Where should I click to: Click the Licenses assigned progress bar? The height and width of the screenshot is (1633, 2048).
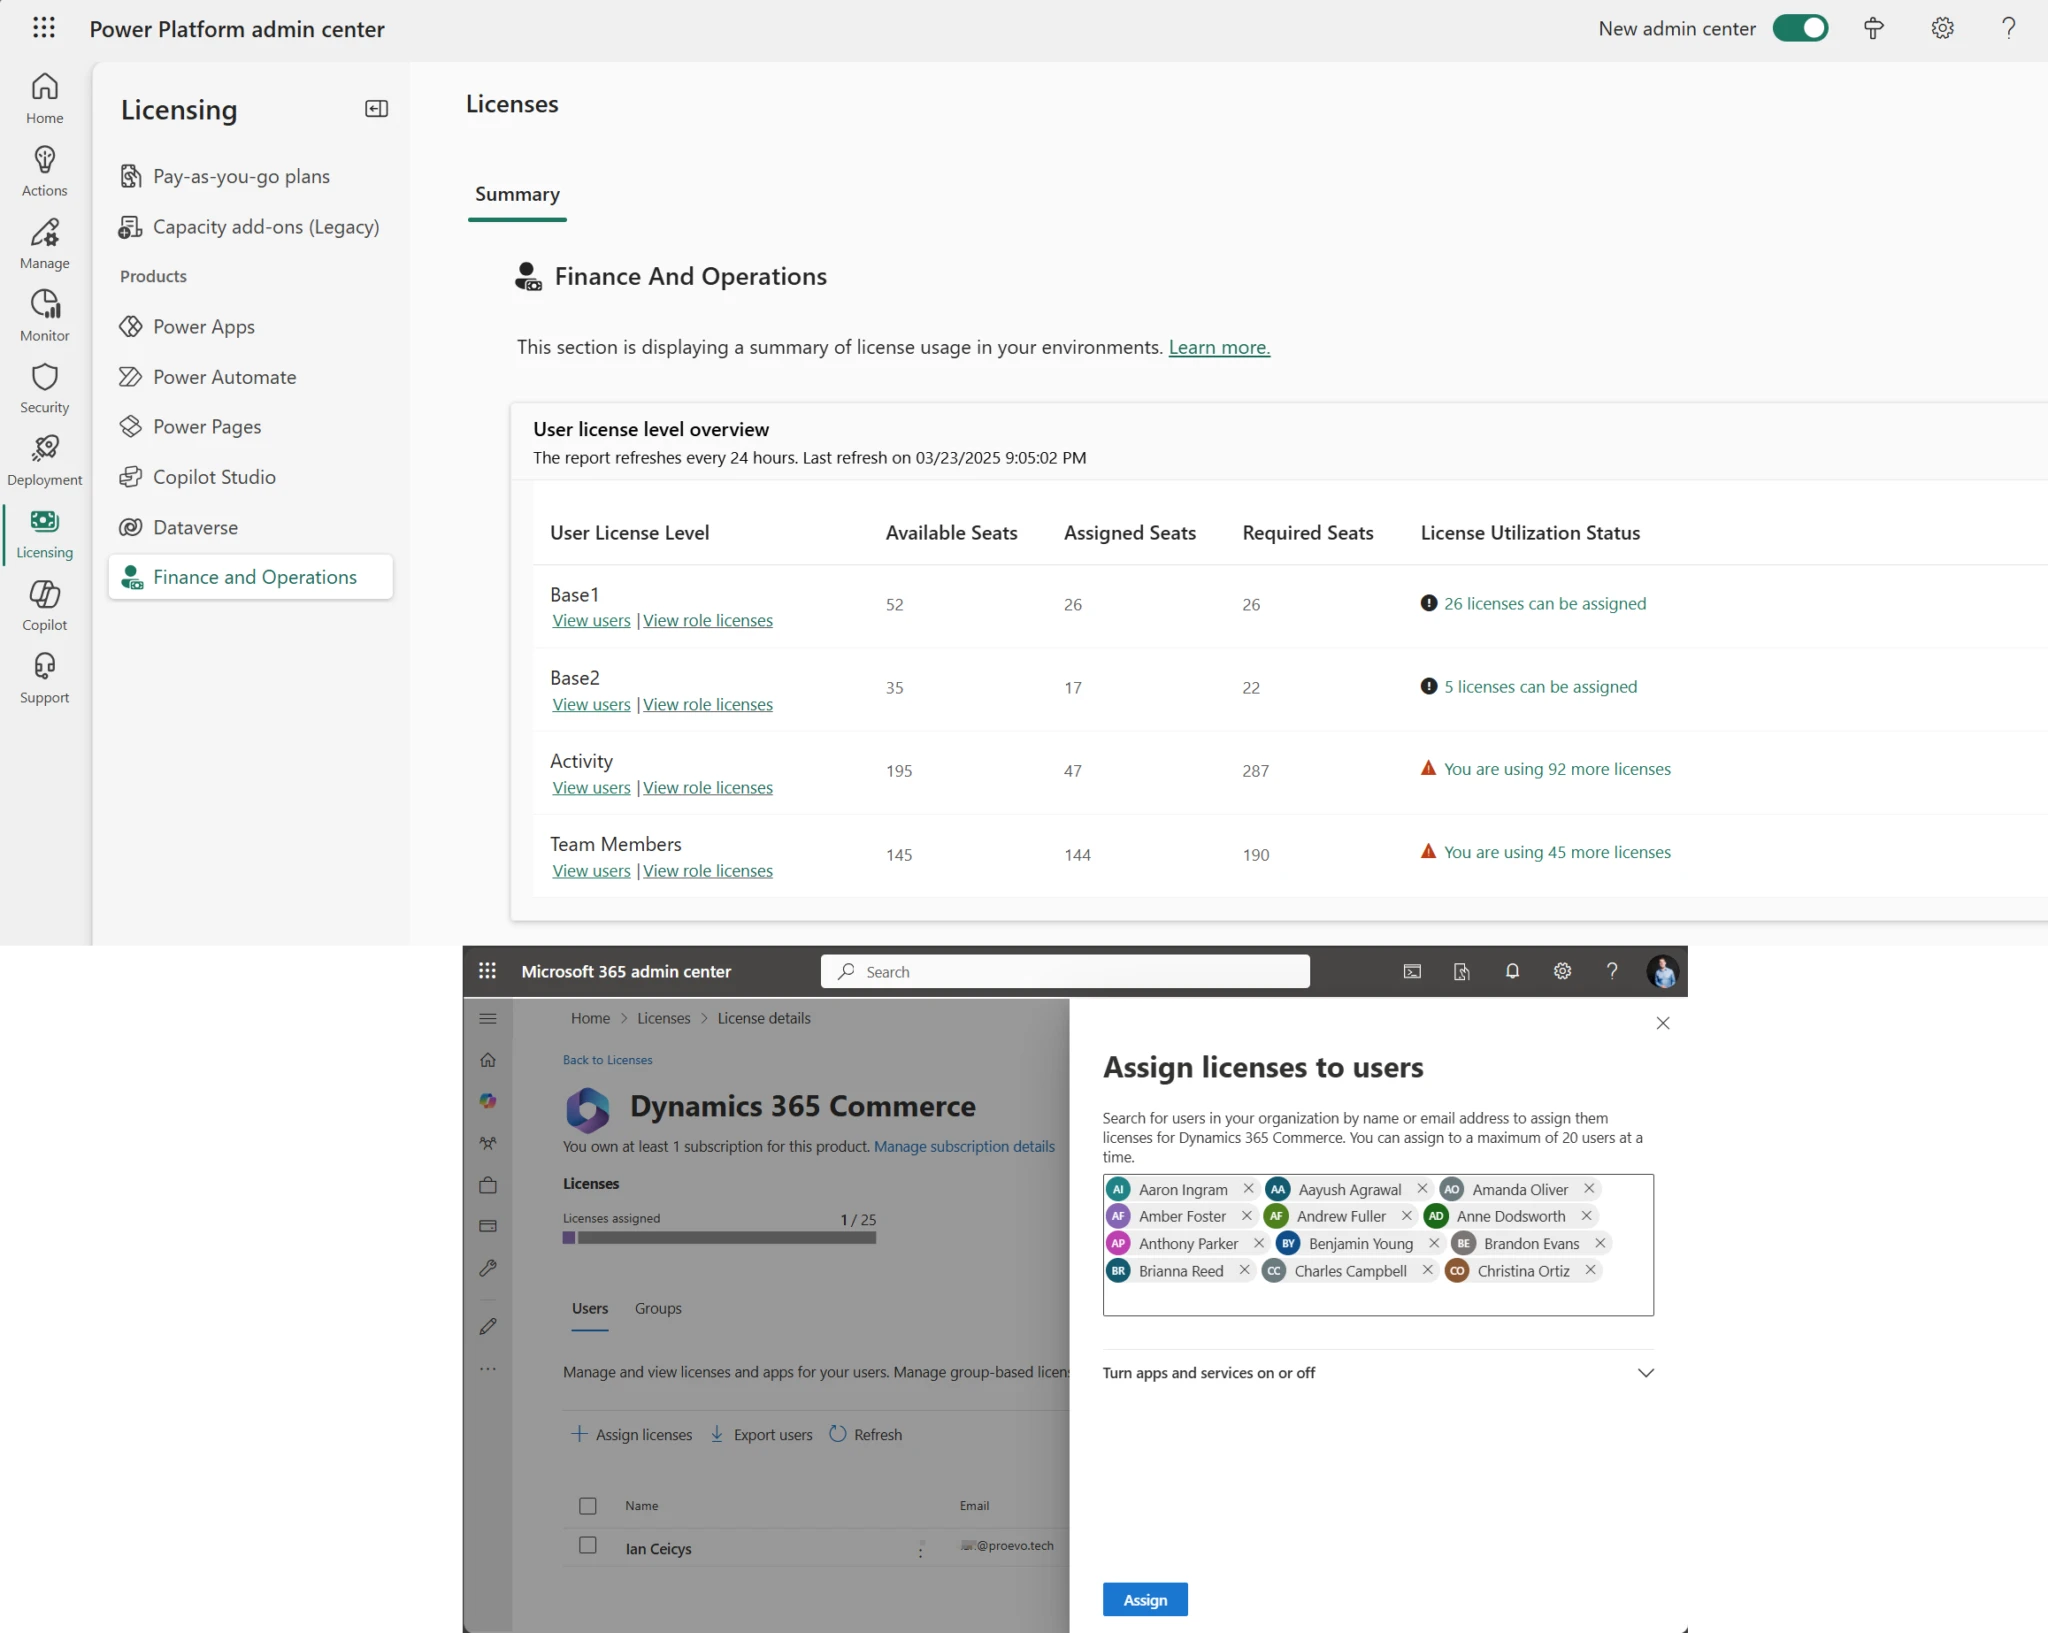719,1237
